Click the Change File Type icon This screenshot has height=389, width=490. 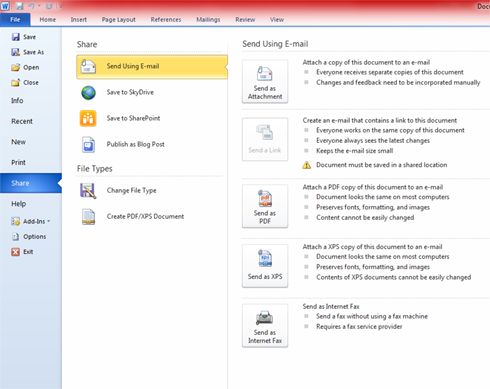[x=88, y=191]
